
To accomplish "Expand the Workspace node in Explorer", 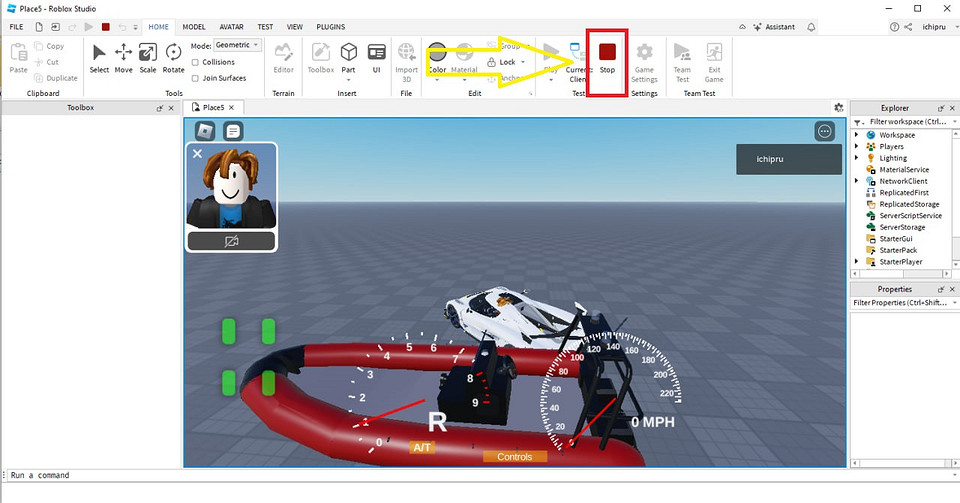I will tap(857, 135).
